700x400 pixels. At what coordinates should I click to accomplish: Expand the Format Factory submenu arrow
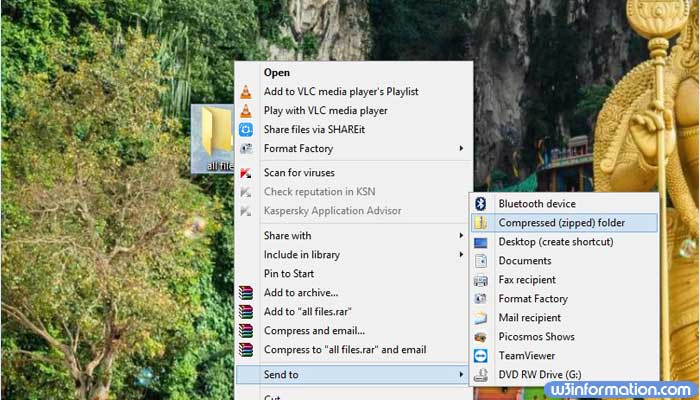tap(461, 148)
